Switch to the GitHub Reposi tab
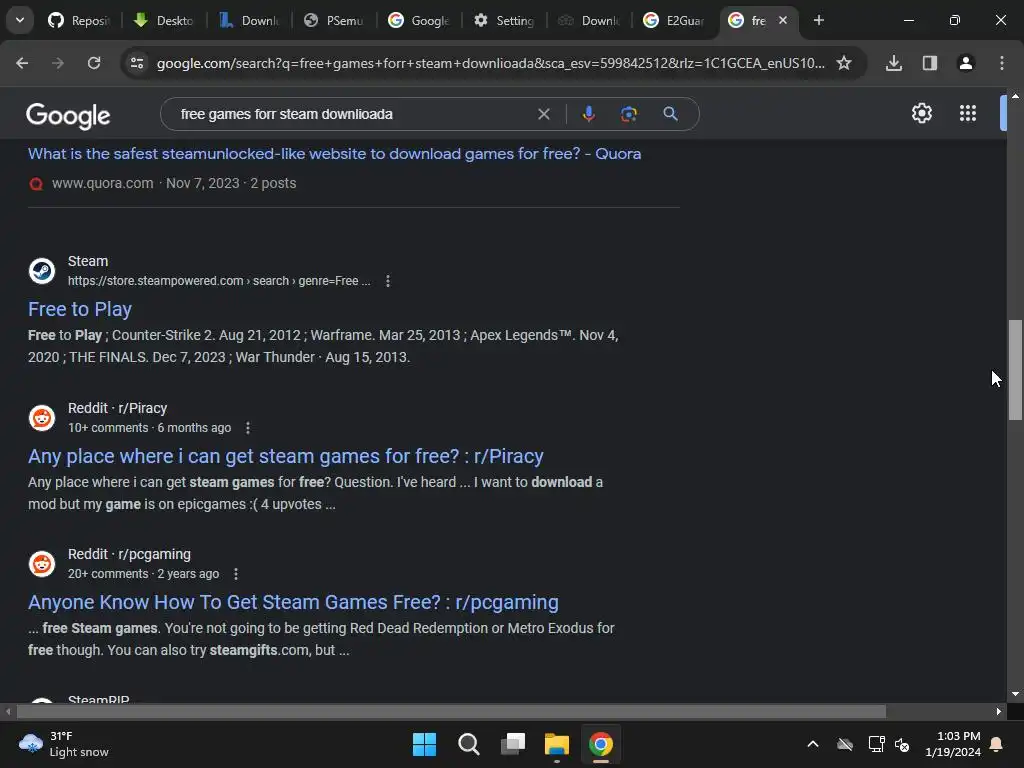This screenshot has height=768, width=1024. pos(79,21)
